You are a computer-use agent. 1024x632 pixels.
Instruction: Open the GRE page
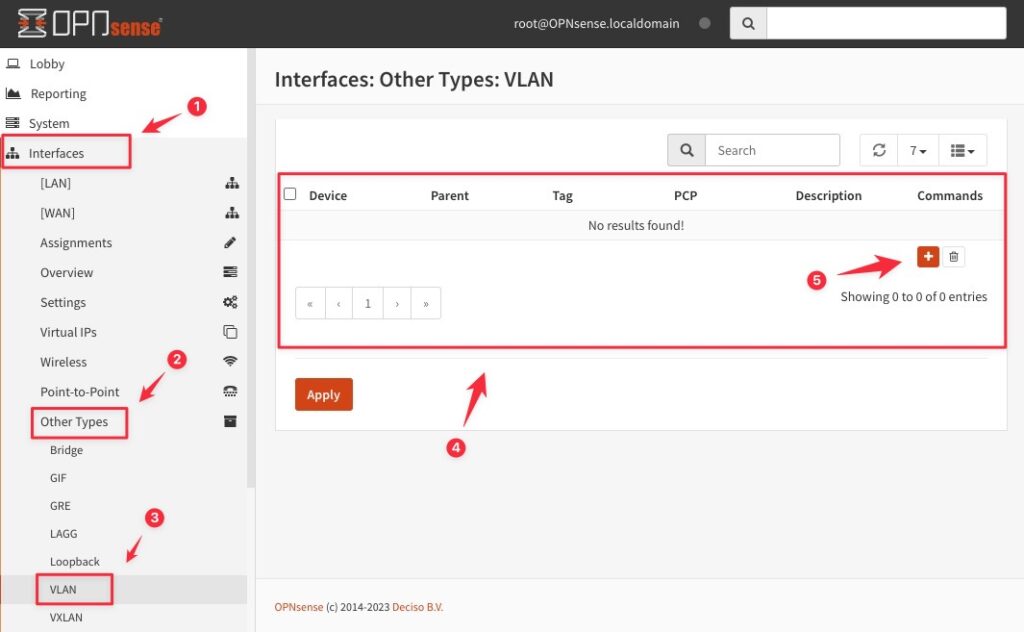click(x=60, y=506)
